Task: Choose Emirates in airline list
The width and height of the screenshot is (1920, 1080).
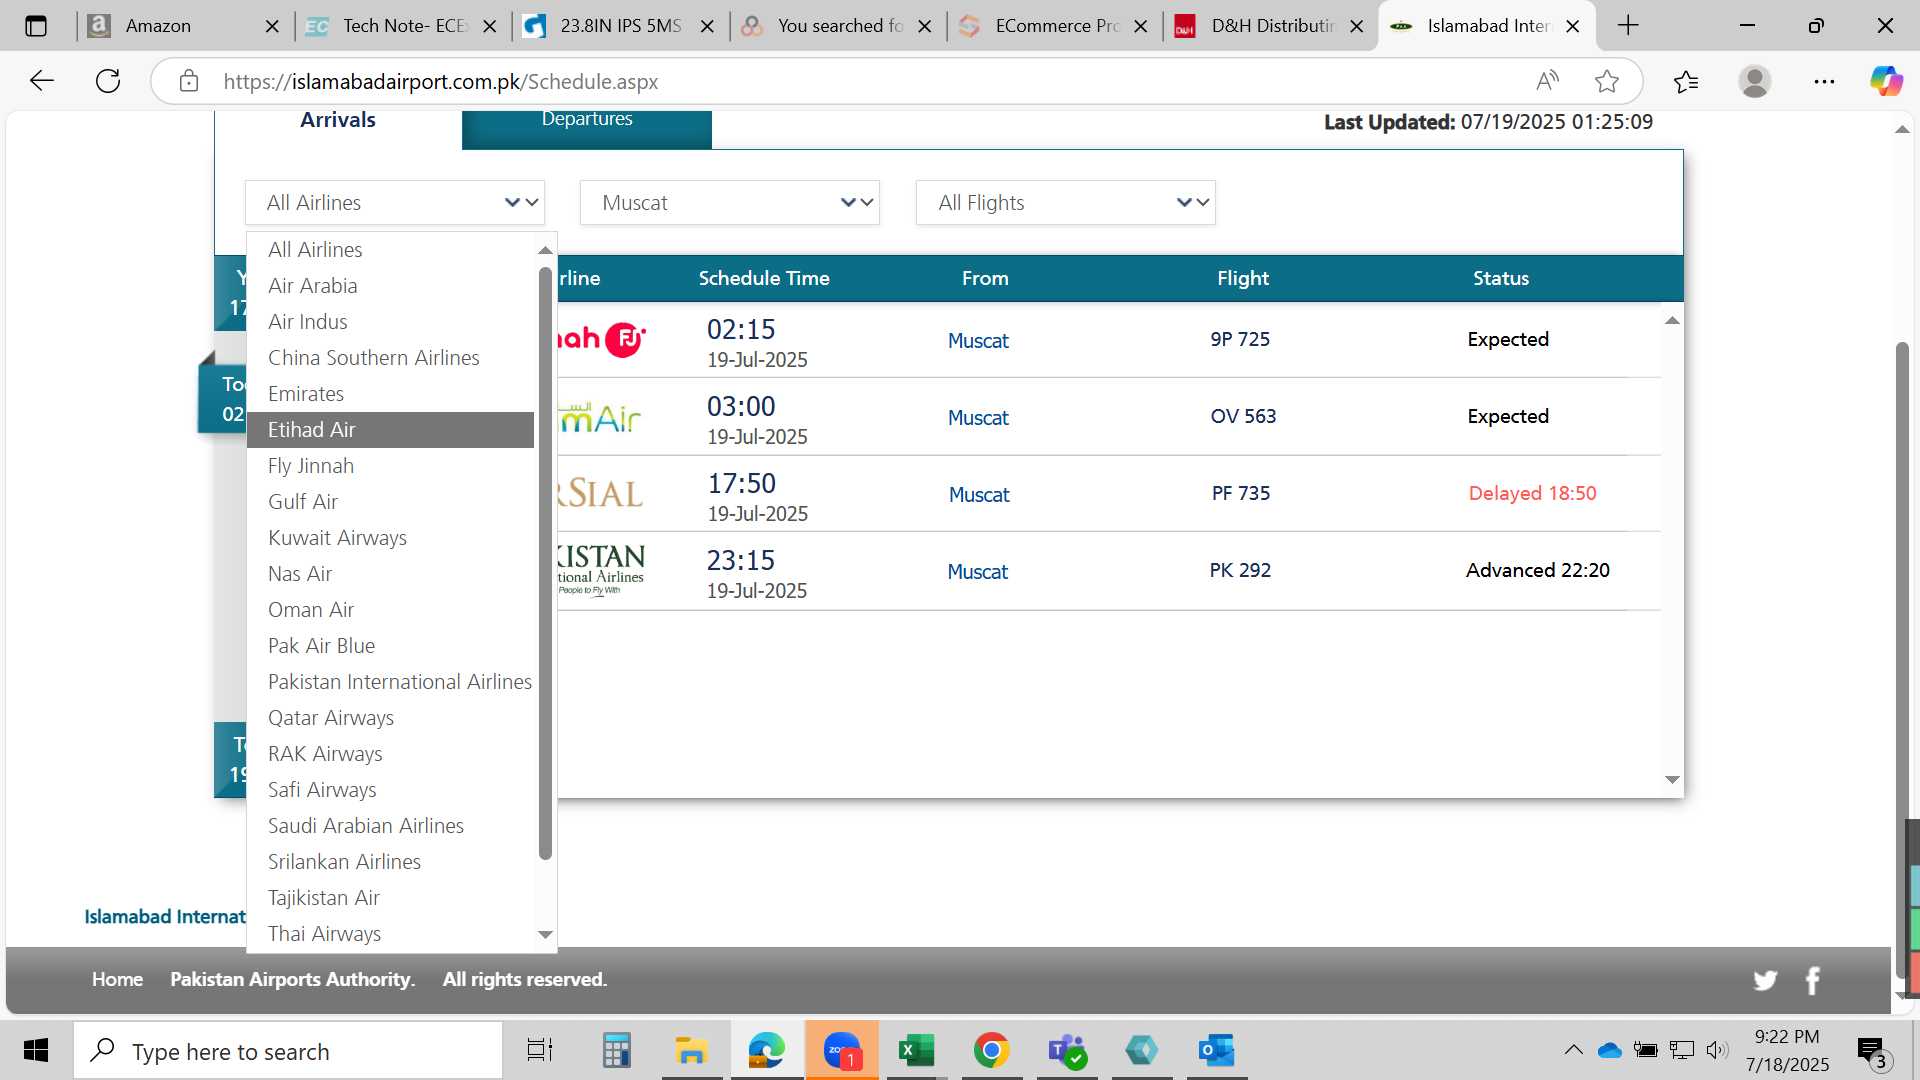Action: tap(390, 394)
